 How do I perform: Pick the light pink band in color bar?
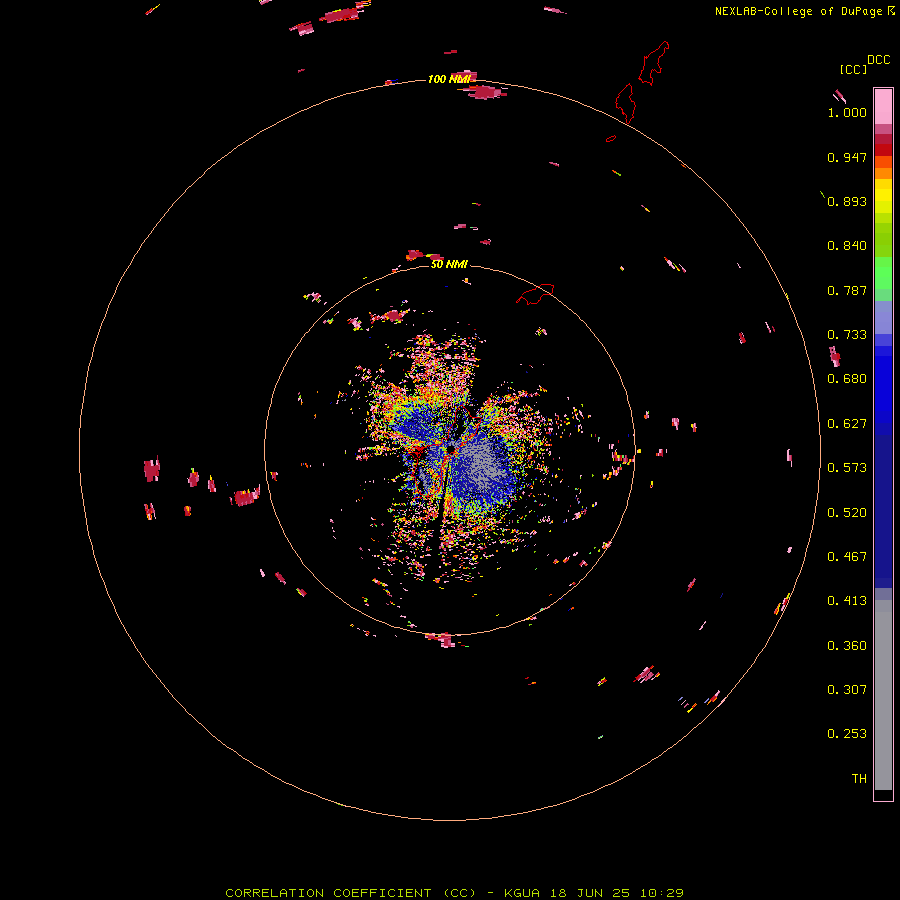pos(883,107)
